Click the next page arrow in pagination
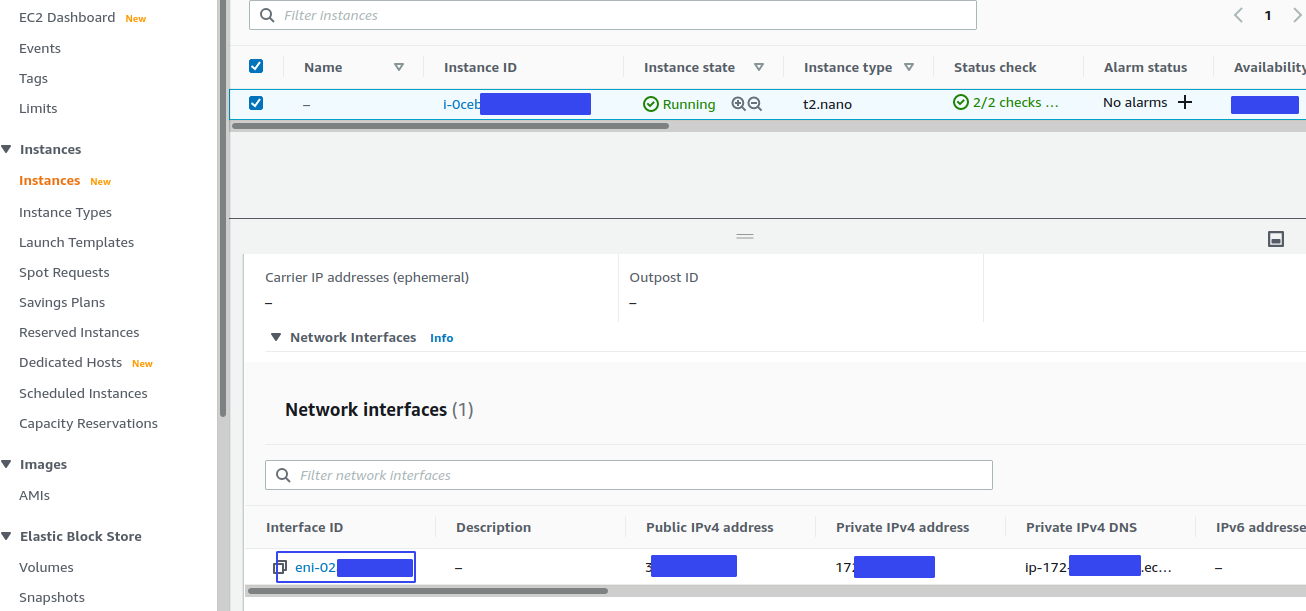The width and height of the screenshot is (1306, 611). coord(1297,15)
